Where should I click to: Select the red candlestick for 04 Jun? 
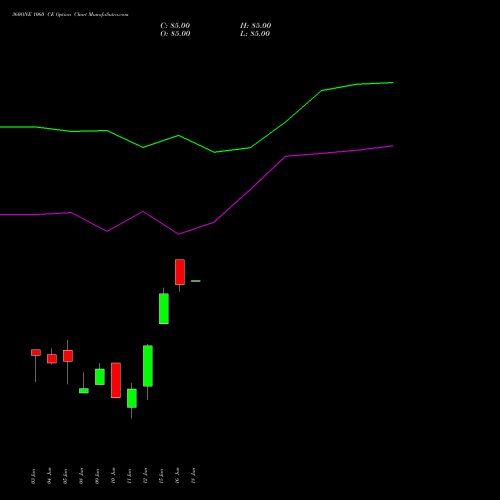[x=52, y=359]
